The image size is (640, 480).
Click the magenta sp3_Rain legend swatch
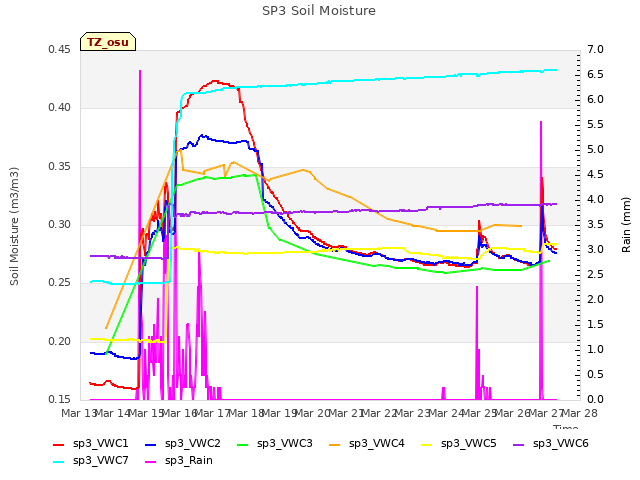coord(151,462)
